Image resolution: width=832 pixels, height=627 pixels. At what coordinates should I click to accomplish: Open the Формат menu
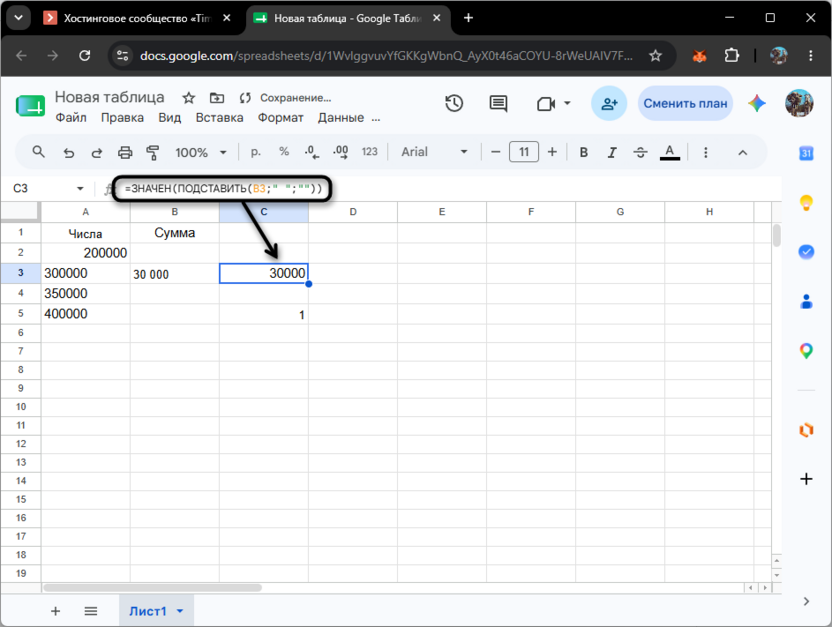(x=280, y=118)
